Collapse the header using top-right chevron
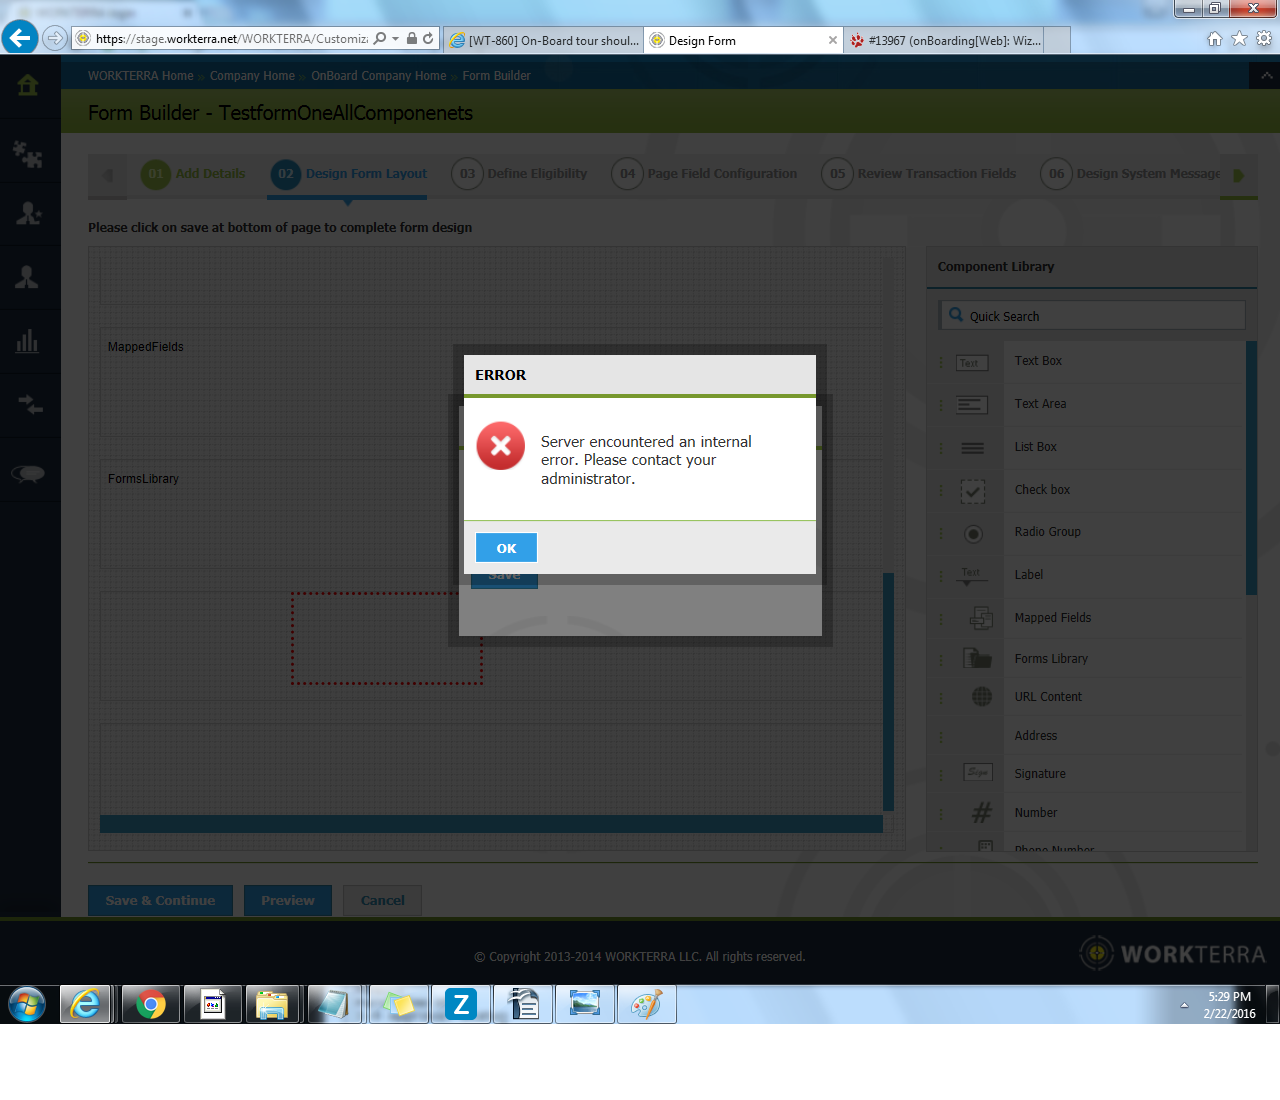The height and width of the screenshot is (1100, 1280). click(1266, 76)
